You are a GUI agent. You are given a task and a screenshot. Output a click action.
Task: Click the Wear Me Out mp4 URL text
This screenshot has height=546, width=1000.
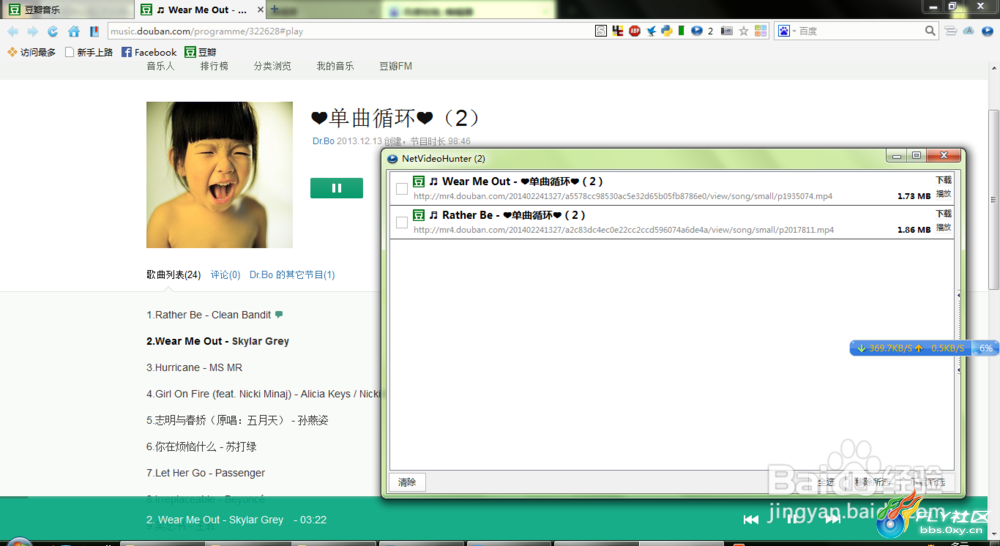pyautogui.click(x=622, y=196)
